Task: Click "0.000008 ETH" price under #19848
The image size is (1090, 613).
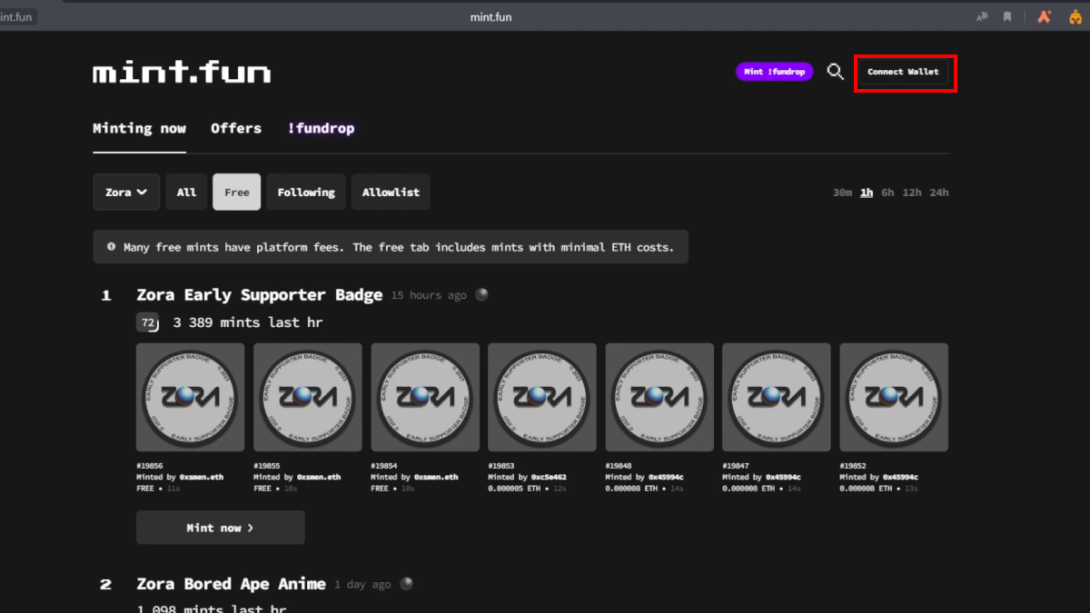Action: click(x=631, y=489)
